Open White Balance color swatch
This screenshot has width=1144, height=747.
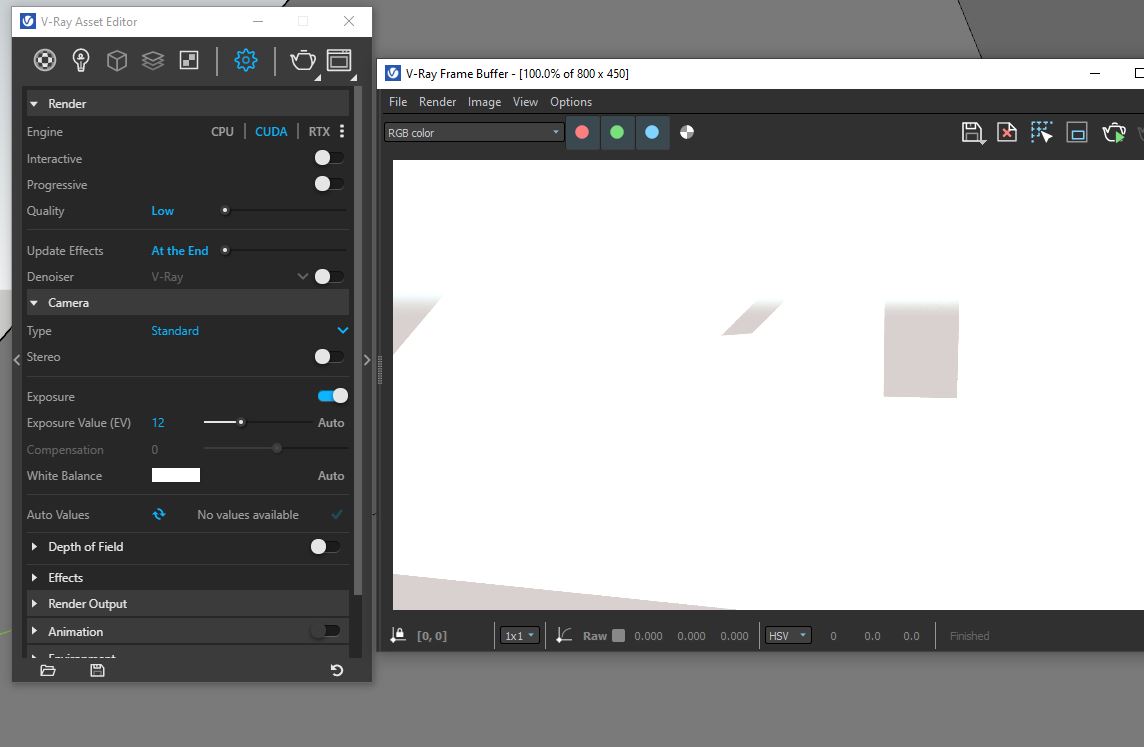[x=176, y=476]
